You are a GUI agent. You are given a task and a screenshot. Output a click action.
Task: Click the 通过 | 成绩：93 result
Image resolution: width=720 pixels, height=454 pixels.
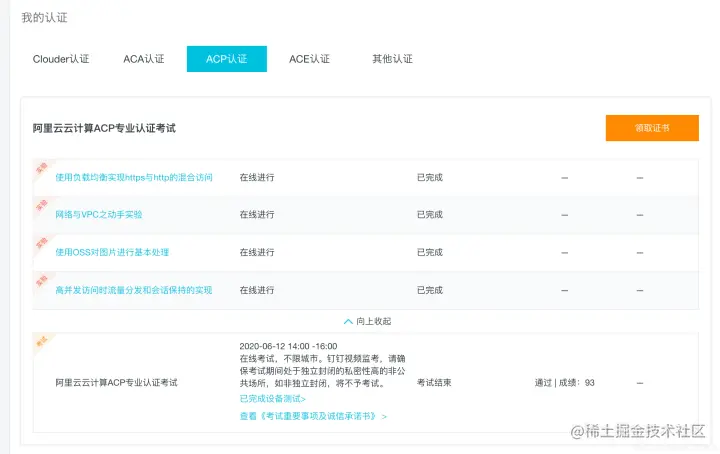coord(564,382)
